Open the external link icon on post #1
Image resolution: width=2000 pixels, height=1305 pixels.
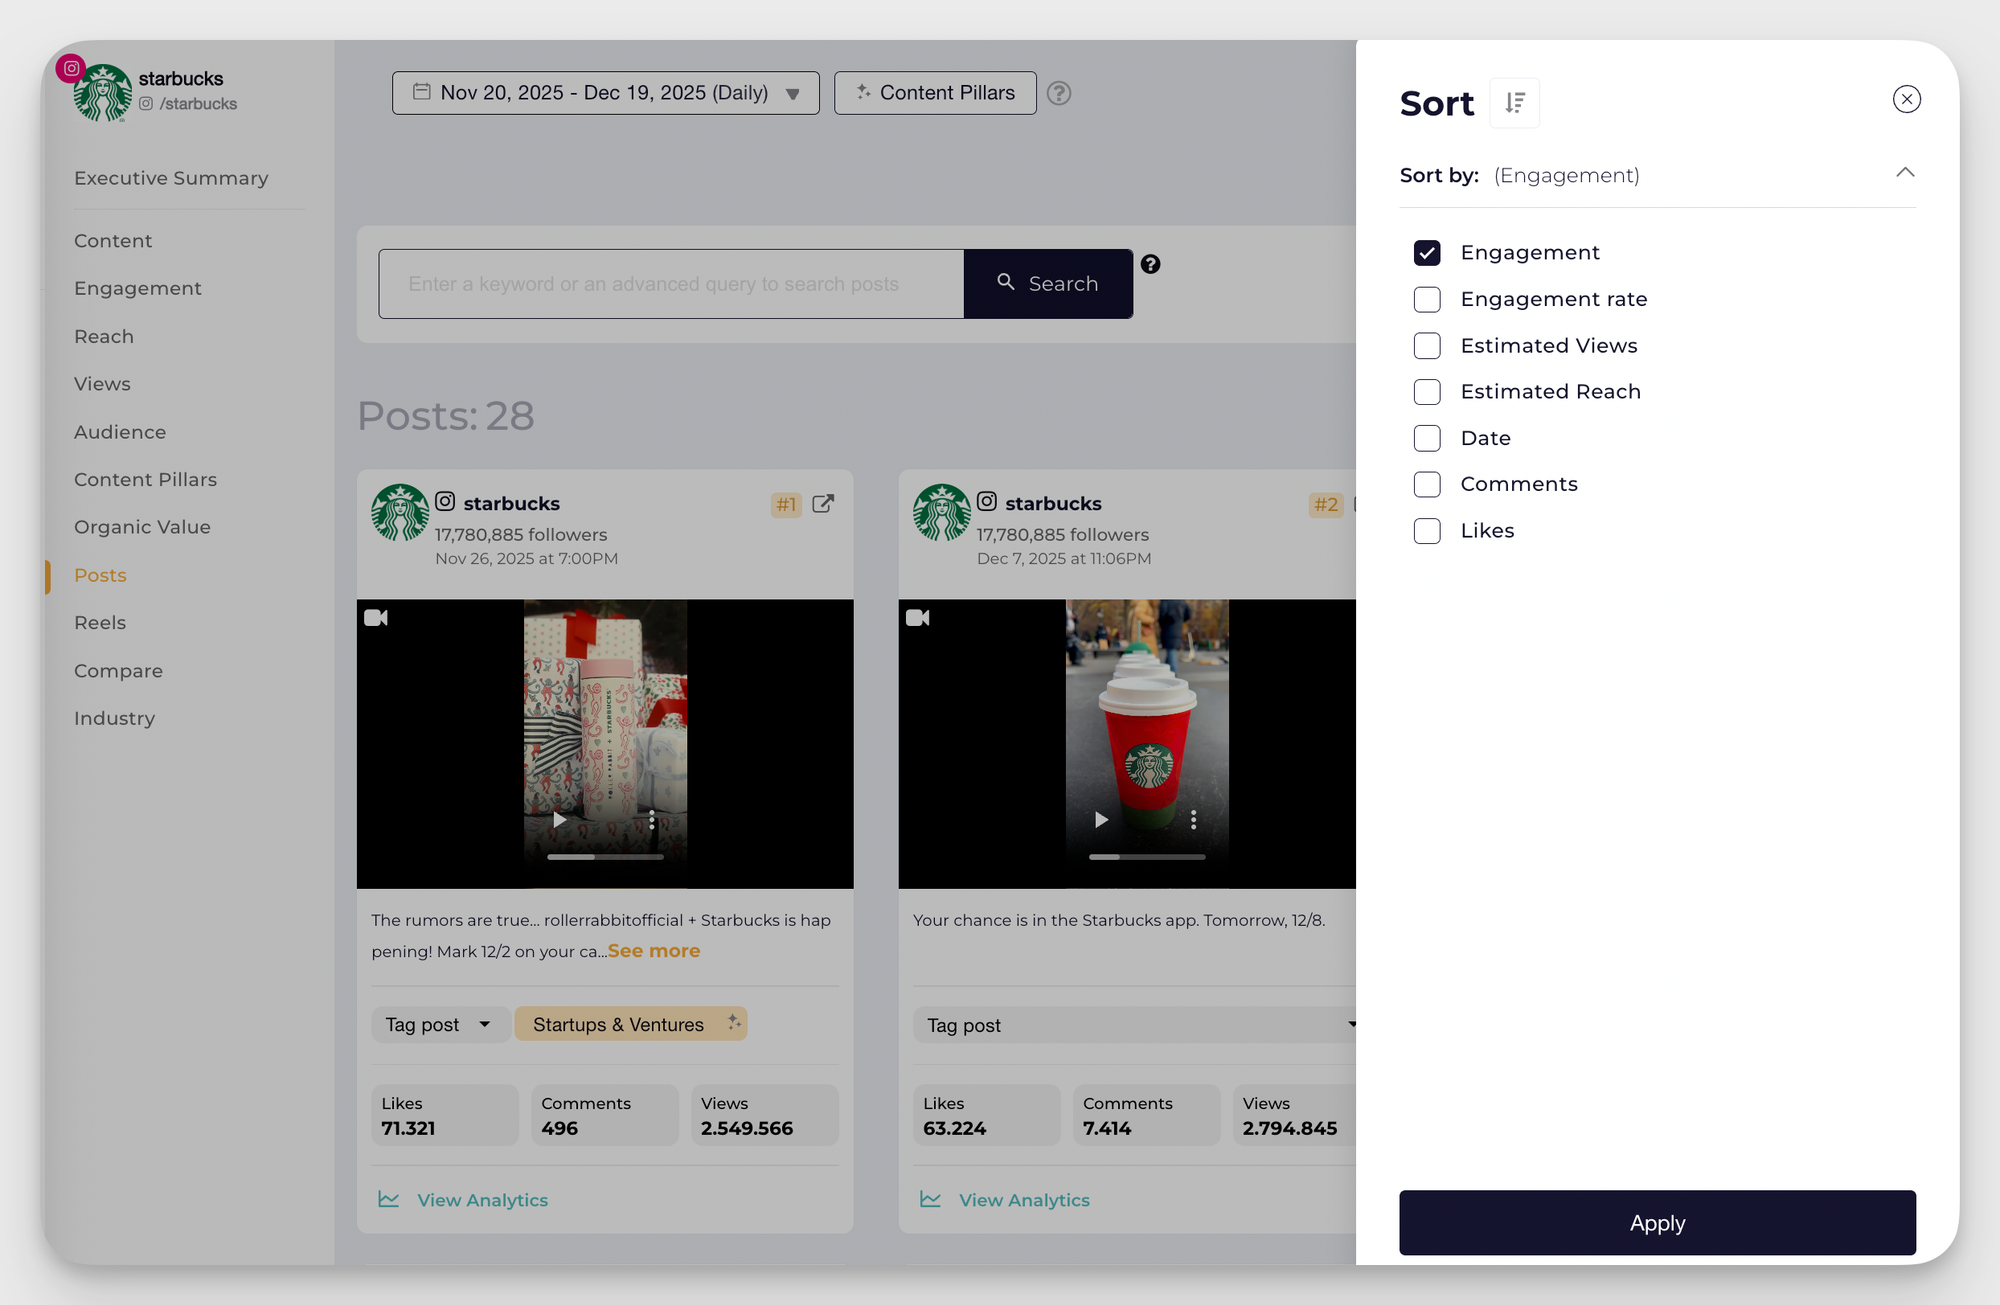(x=823, y=505)
